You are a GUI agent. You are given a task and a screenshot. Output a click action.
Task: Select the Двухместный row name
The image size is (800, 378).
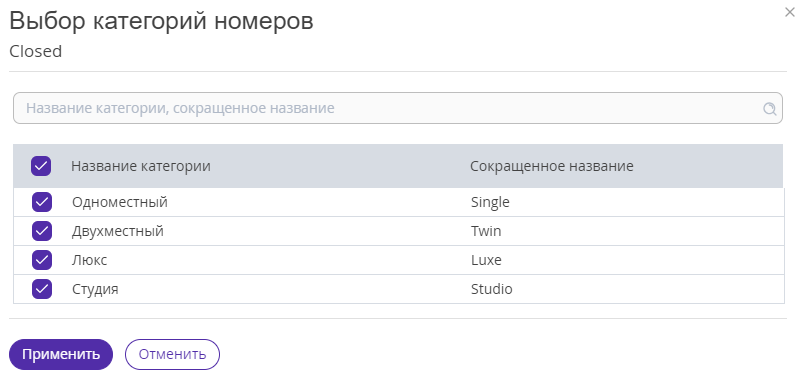coord(118,232)
